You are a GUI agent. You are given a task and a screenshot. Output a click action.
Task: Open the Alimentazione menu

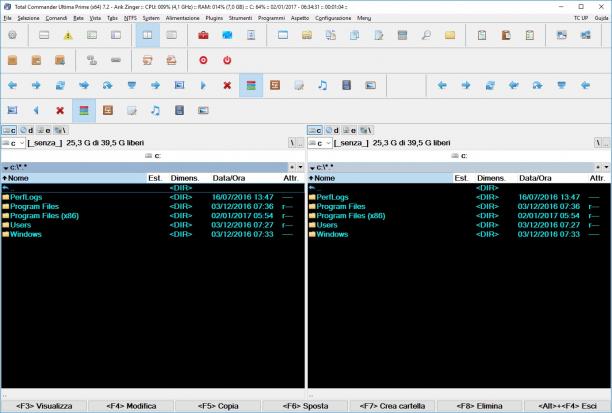coord(182,18)
